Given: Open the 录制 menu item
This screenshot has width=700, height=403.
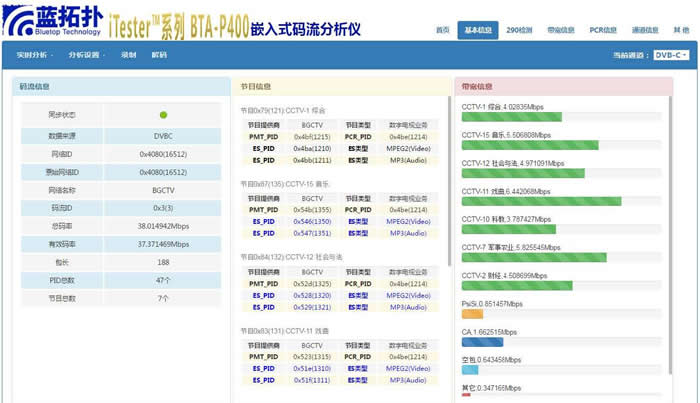Looking at the screenshot, I should pos(129,55).
